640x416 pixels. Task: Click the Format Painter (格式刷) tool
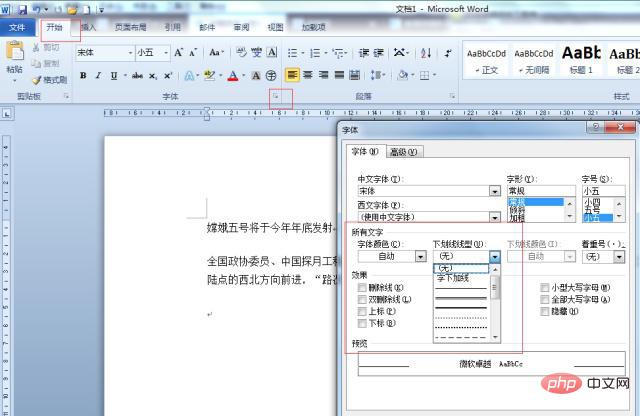[x=46, y=79]
